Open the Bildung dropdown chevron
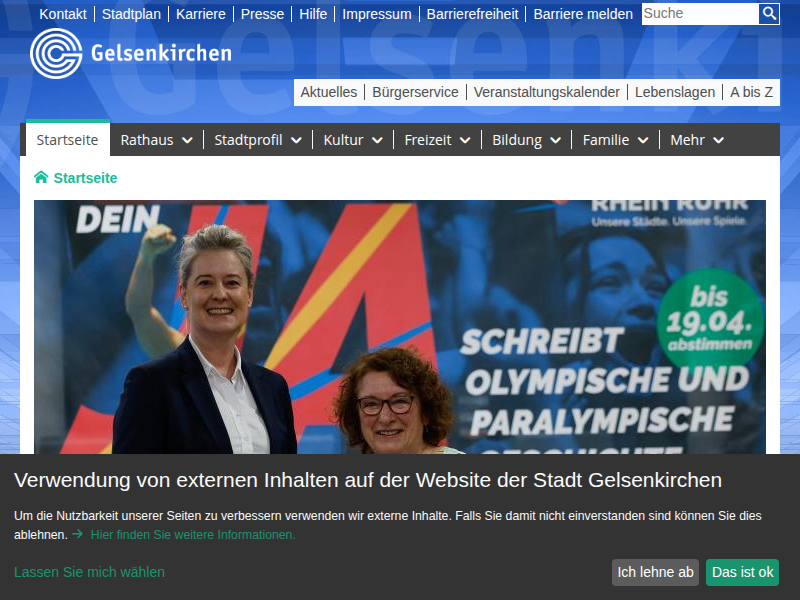The height and width of the screenshot is (600, 800). (x=556, y=140)
